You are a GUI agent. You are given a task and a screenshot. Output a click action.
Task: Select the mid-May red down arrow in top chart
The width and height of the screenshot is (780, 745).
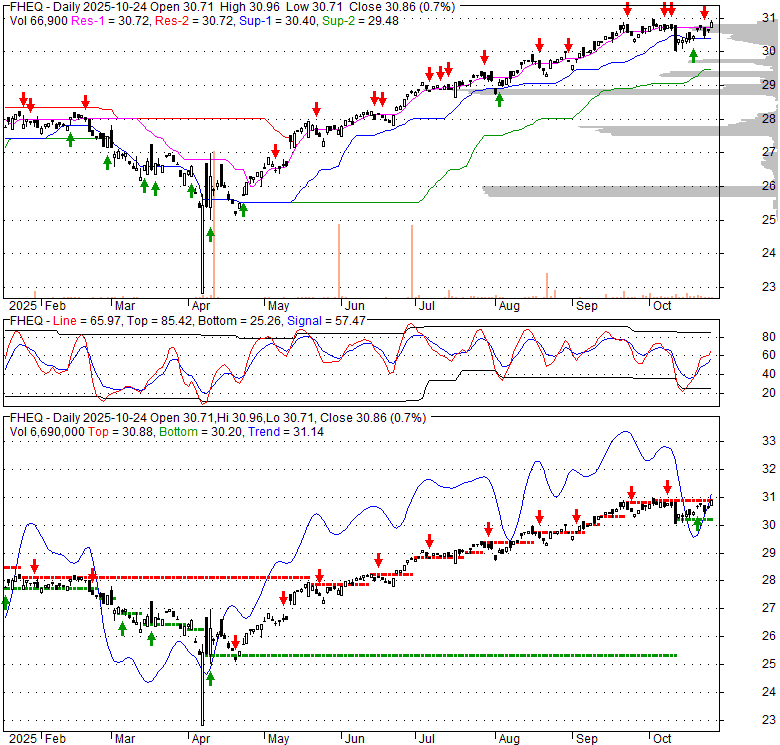pyautogui.click(x=316, y=109)
